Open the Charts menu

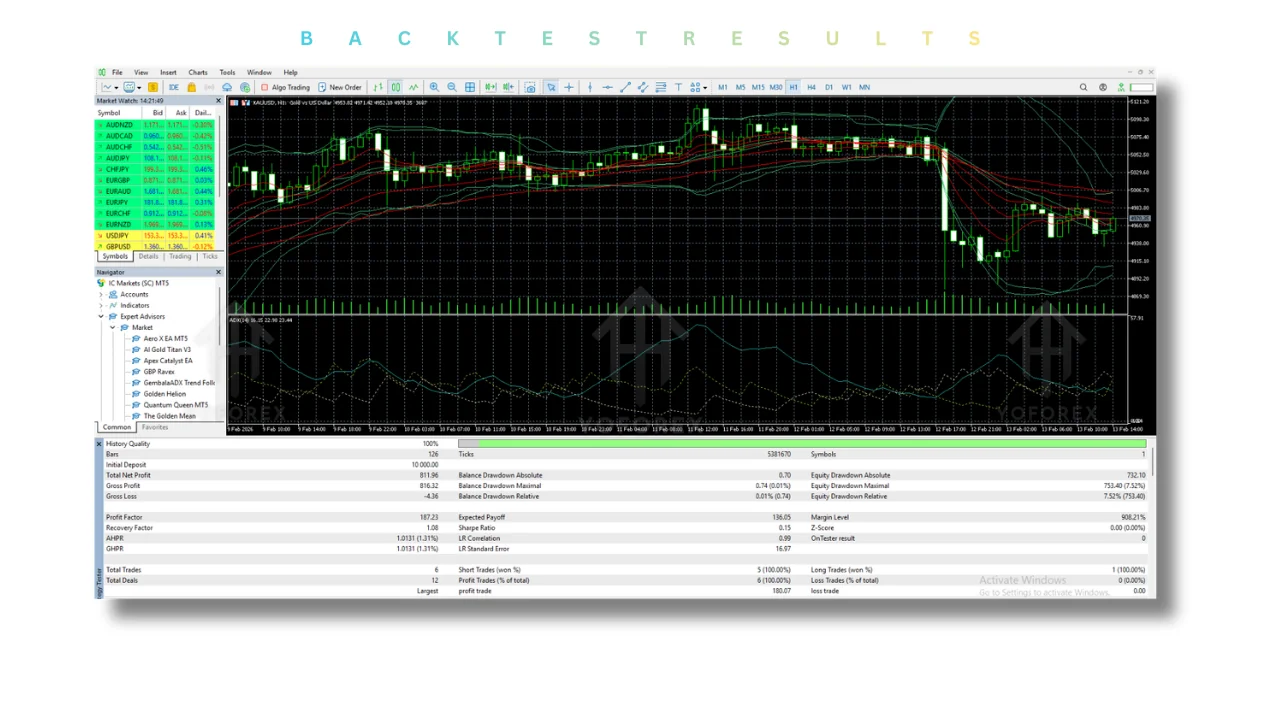pyautogui.click(x=198, y=73)
